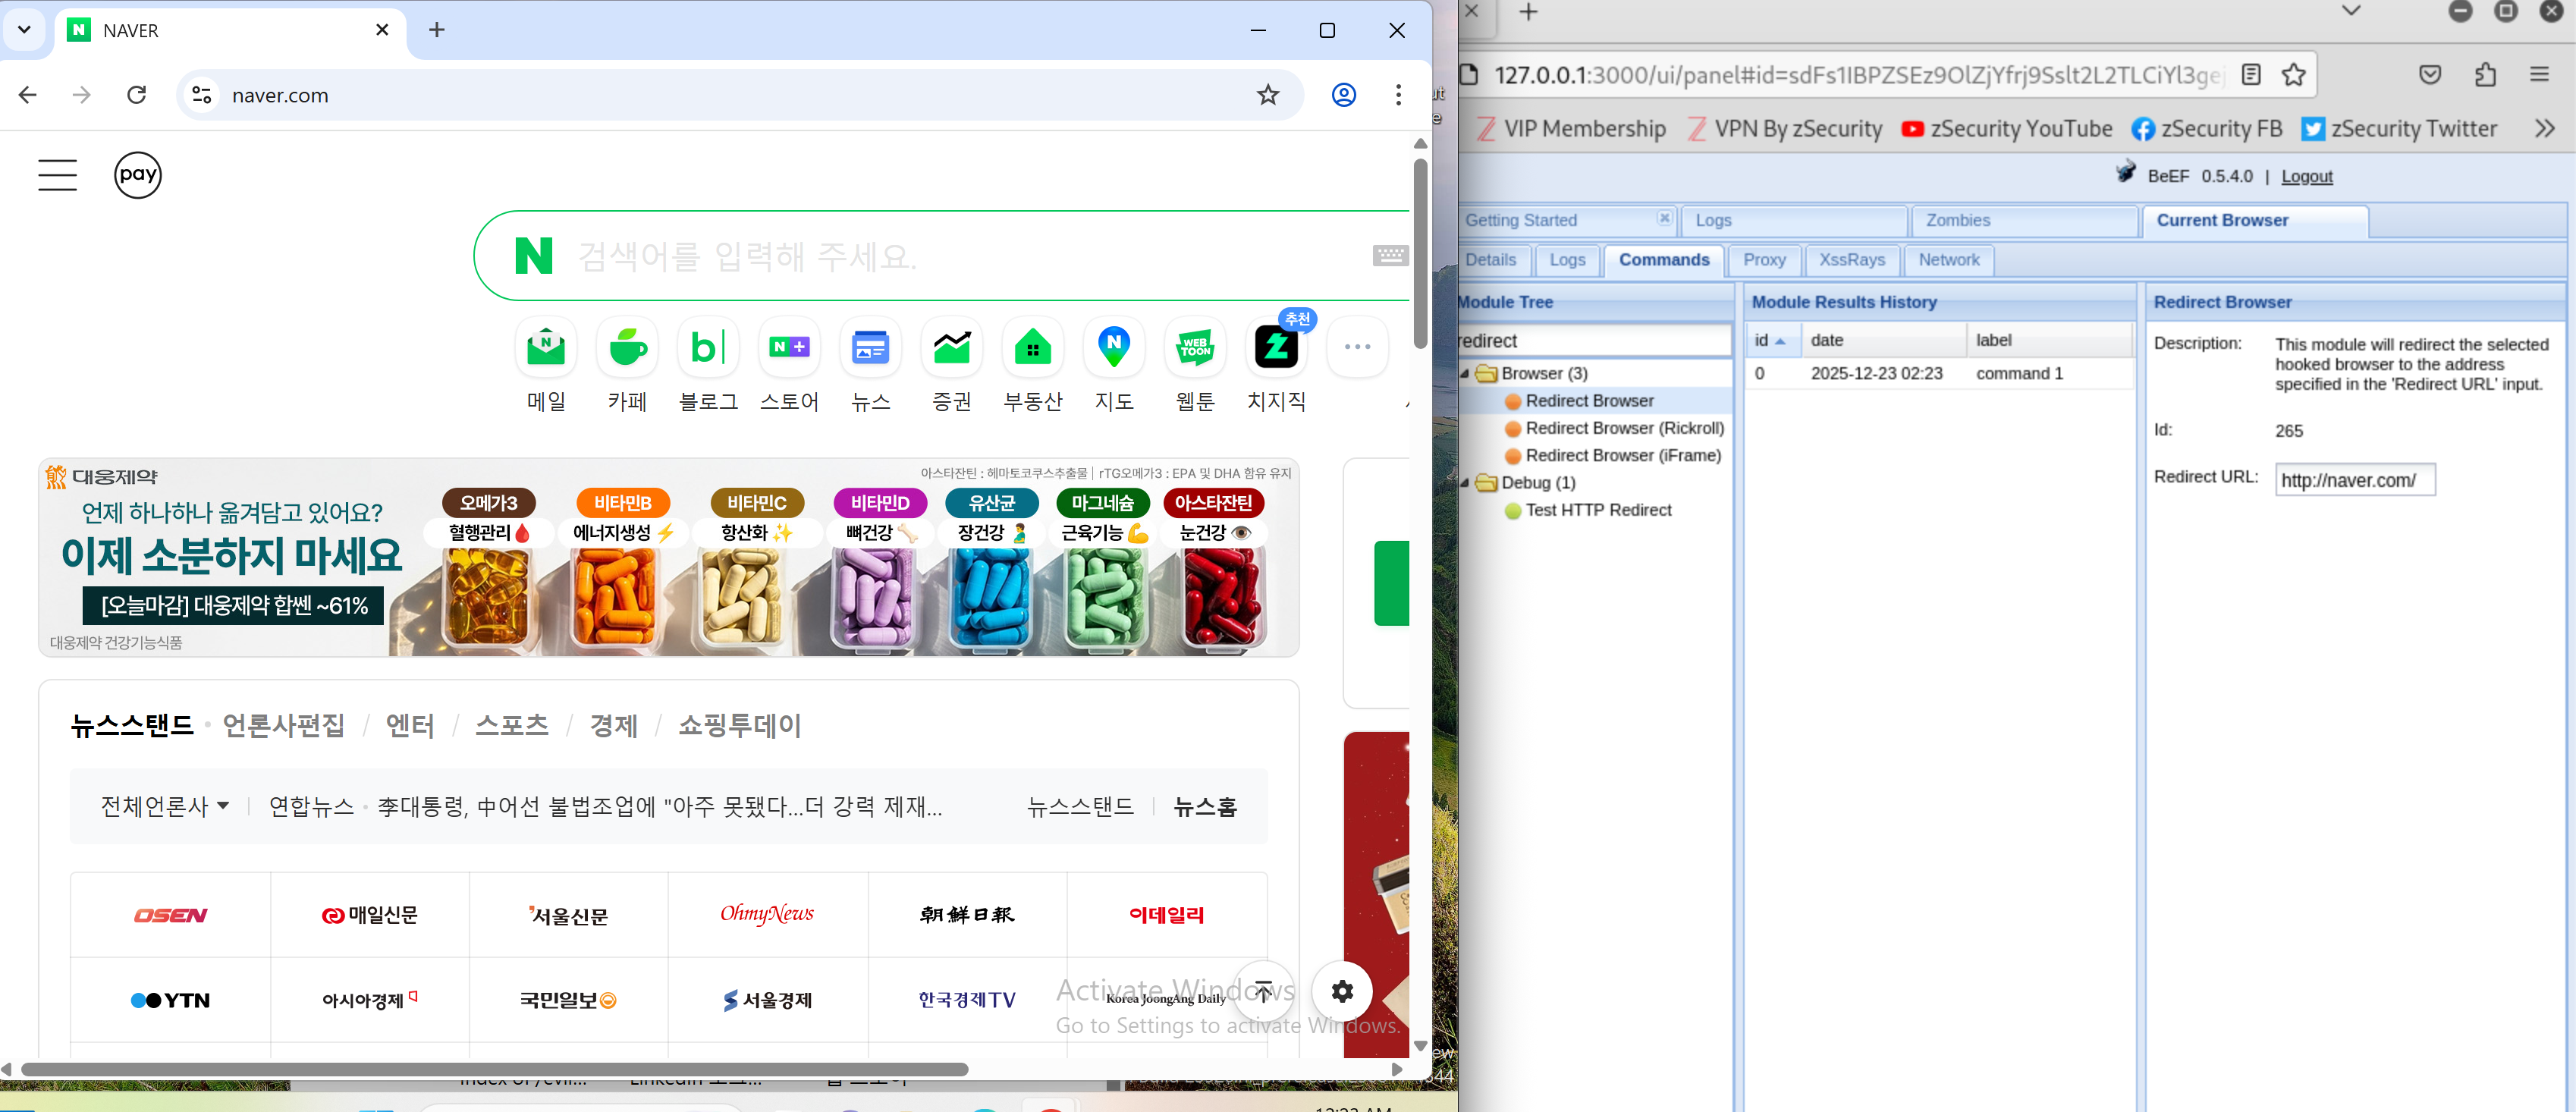Open the Zombies tab in BeEF
Image resolution: width=2576 pixels, height=1112 pixels.
point(1957,220)
